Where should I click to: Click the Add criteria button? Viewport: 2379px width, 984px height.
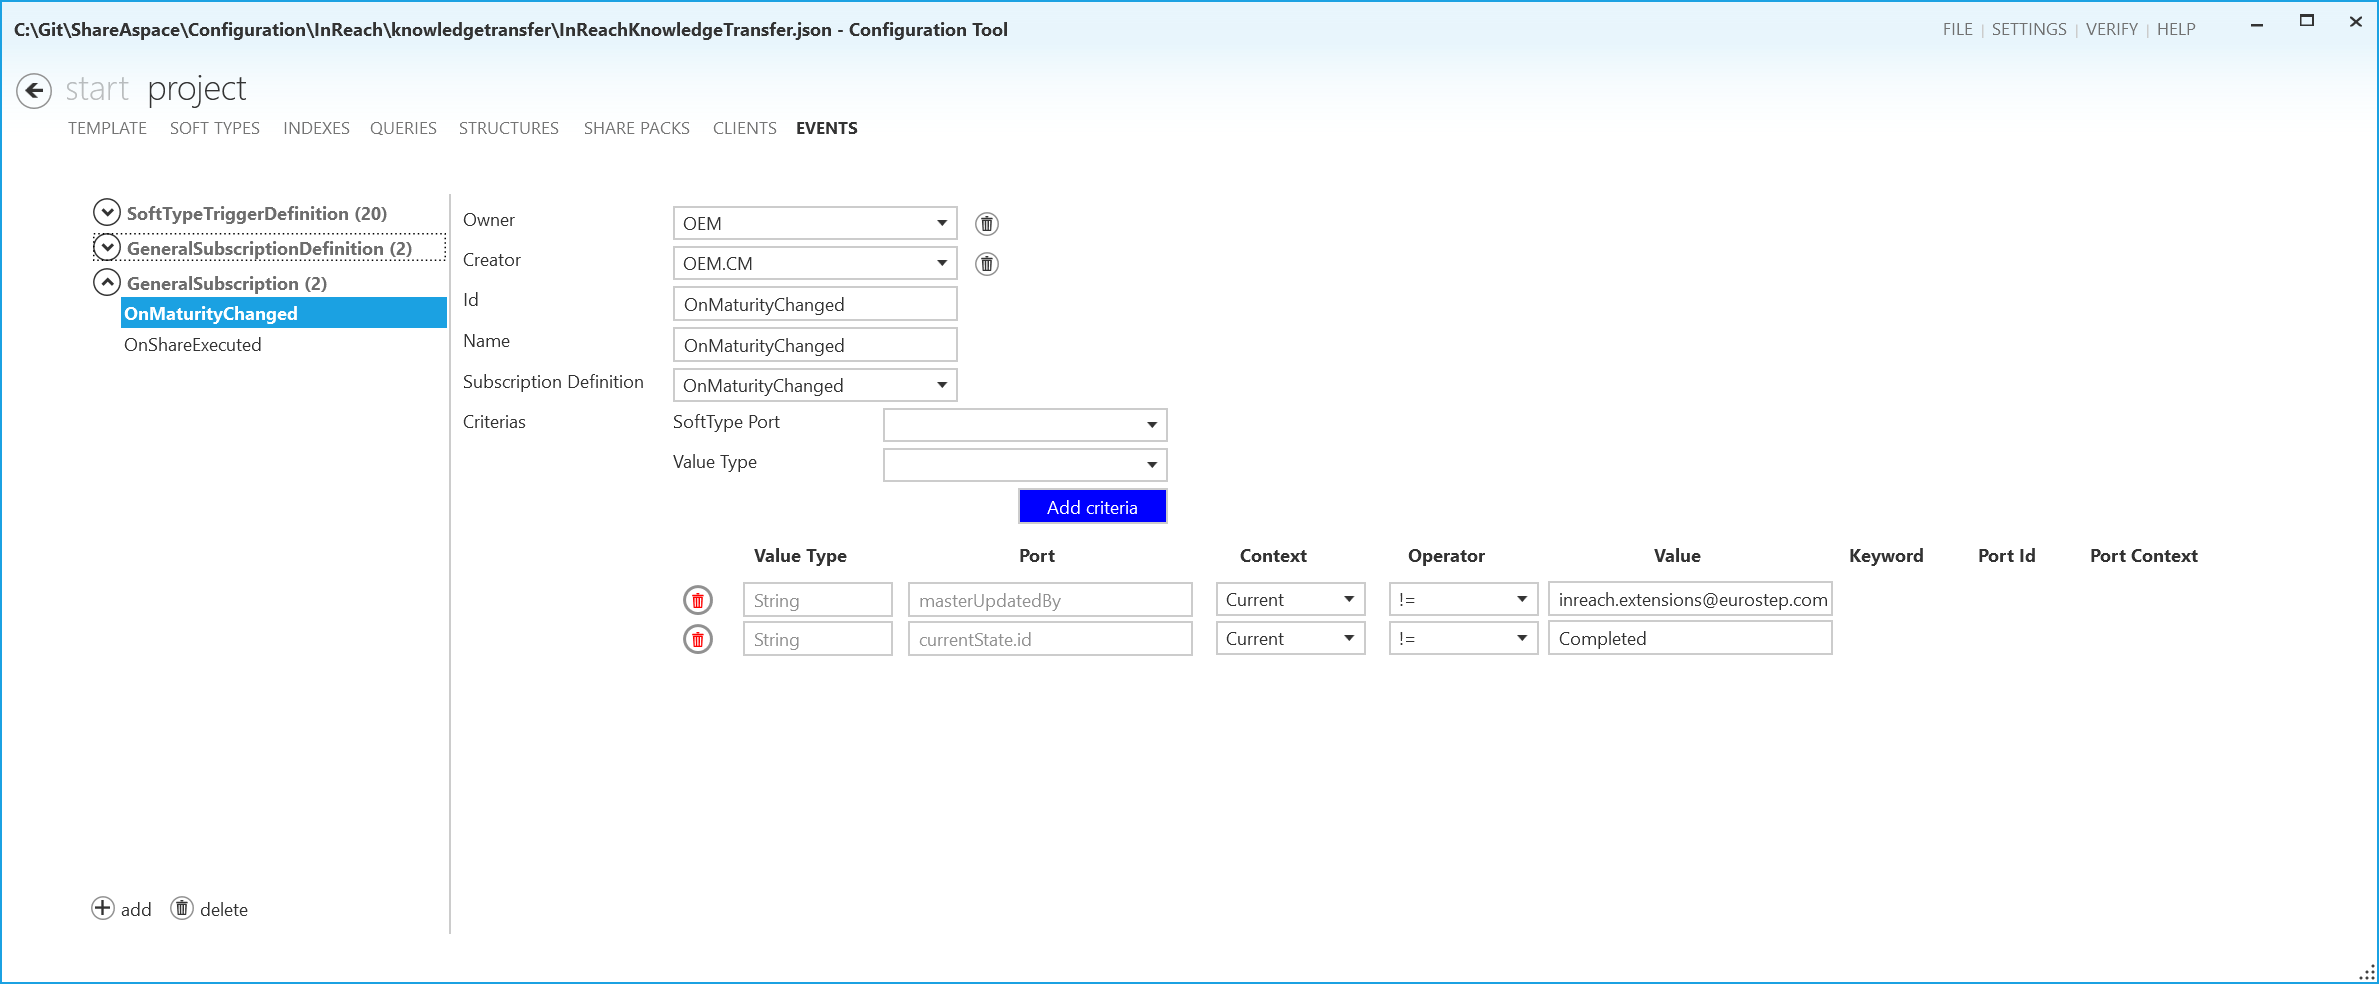[x=1092, y=507]
